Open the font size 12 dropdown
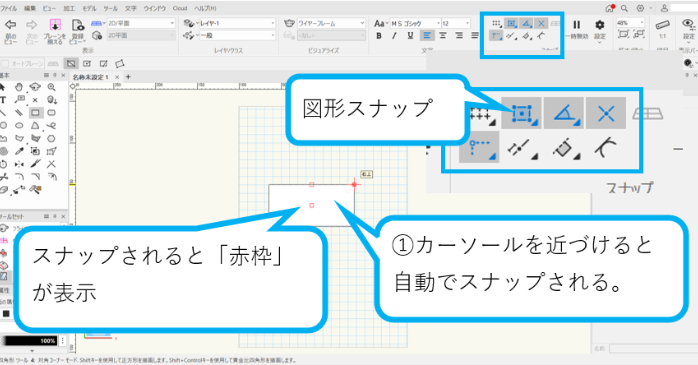 456,23
